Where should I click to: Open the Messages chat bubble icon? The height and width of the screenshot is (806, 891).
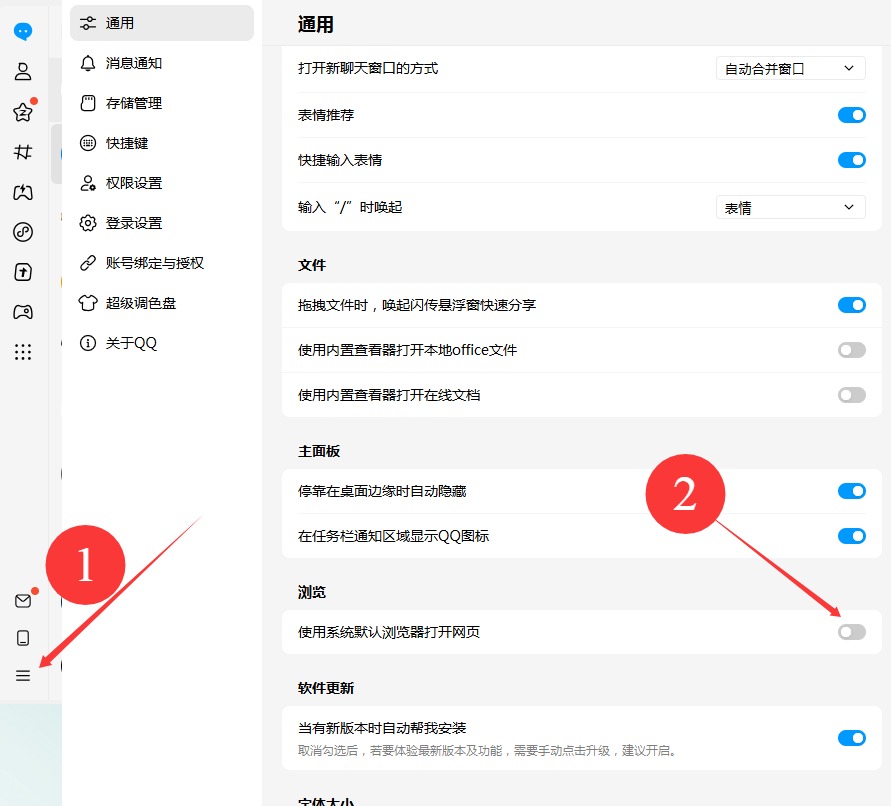pyautogui.click(x=23, y=30)
